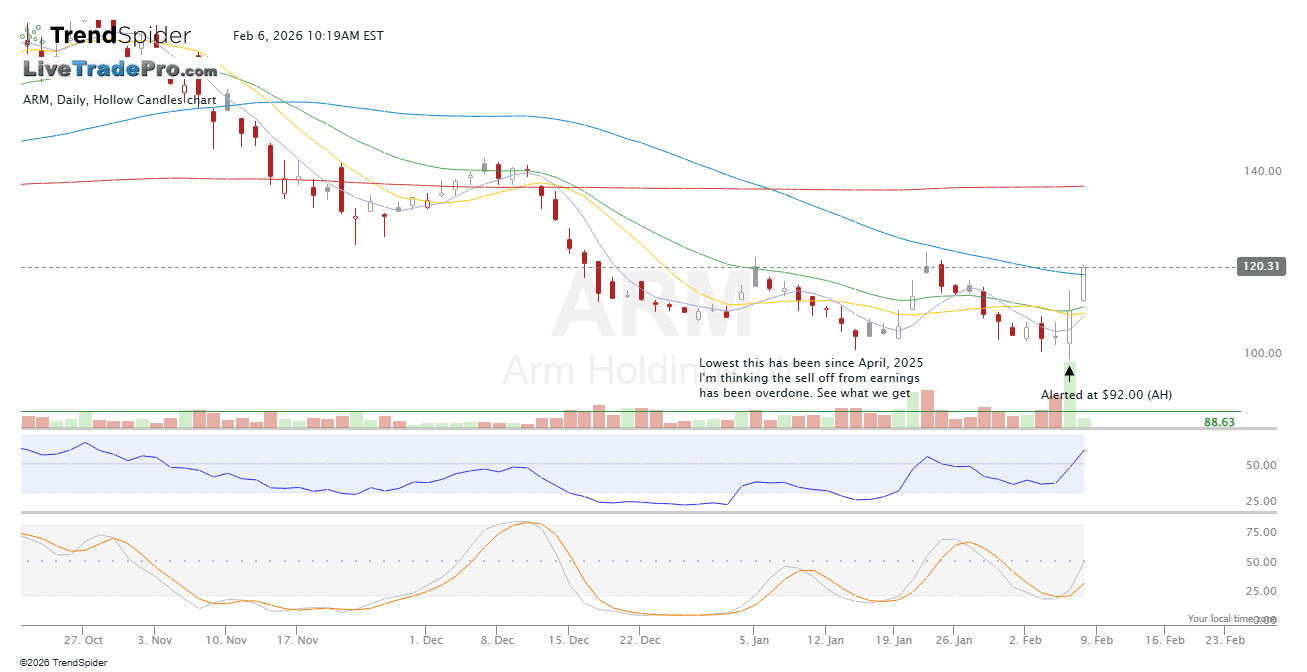Click the green 88.63 volume label
This screenshot has width=1307, height=672.
(x=1219, y=423)
